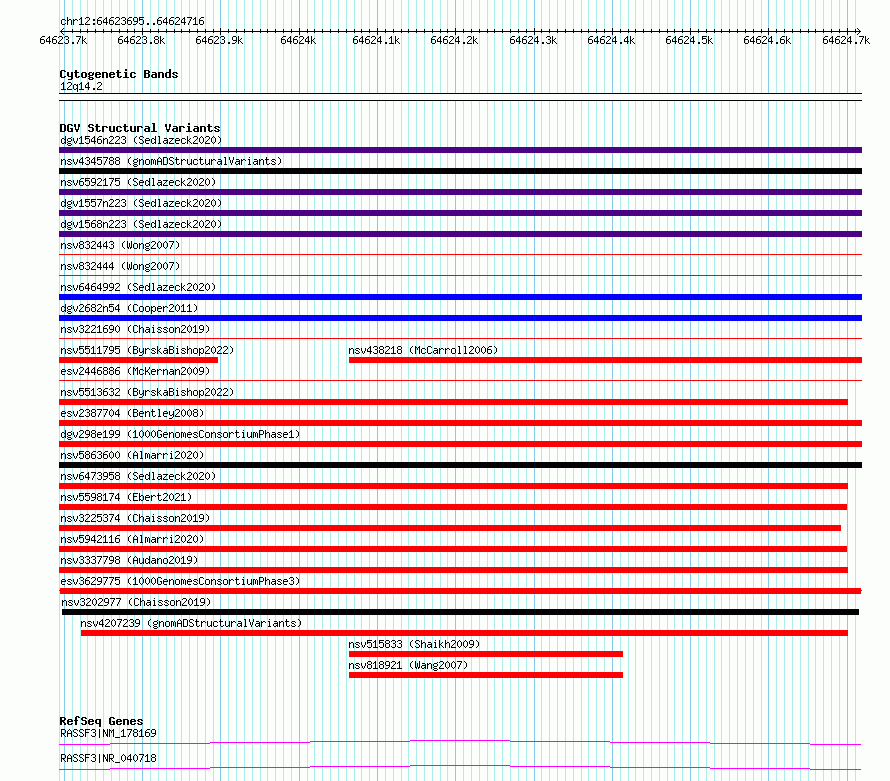This screenshot has height=781, width=890.
Task: Select the nsv5863600 (Almarri2020) label
Action: (x=132, y=455)
